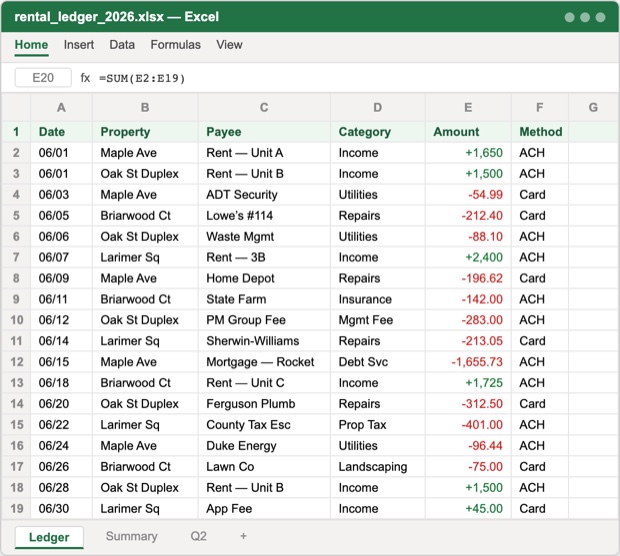Select date cell 06/09
This screenshot has width=620, height=556.
click(x=61, y=278)
